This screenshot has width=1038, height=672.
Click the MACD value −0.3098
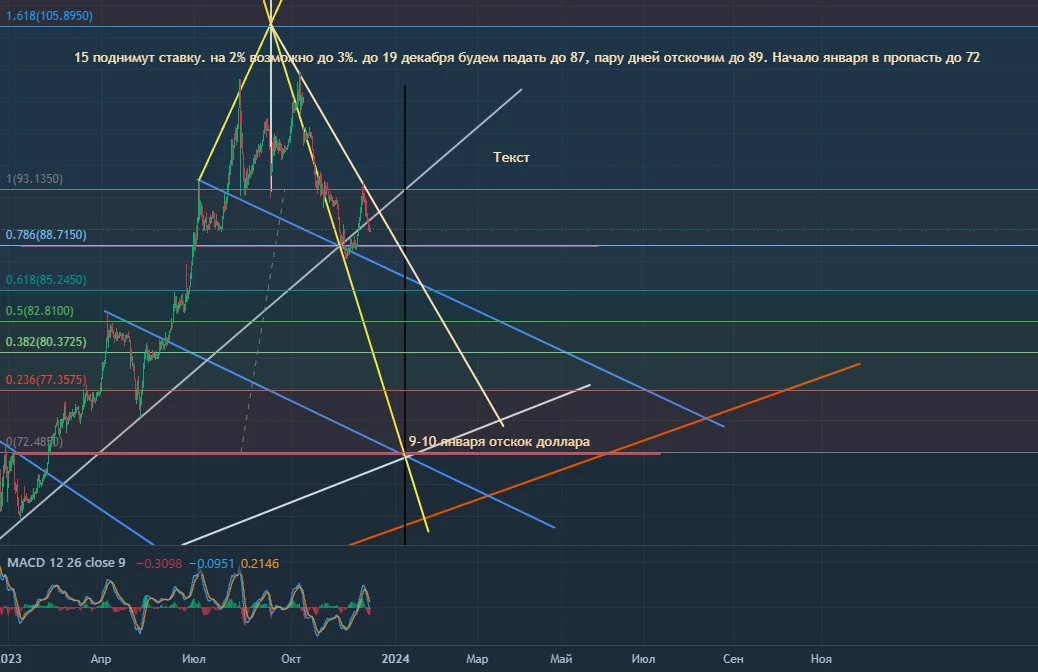tap(159, 563)
